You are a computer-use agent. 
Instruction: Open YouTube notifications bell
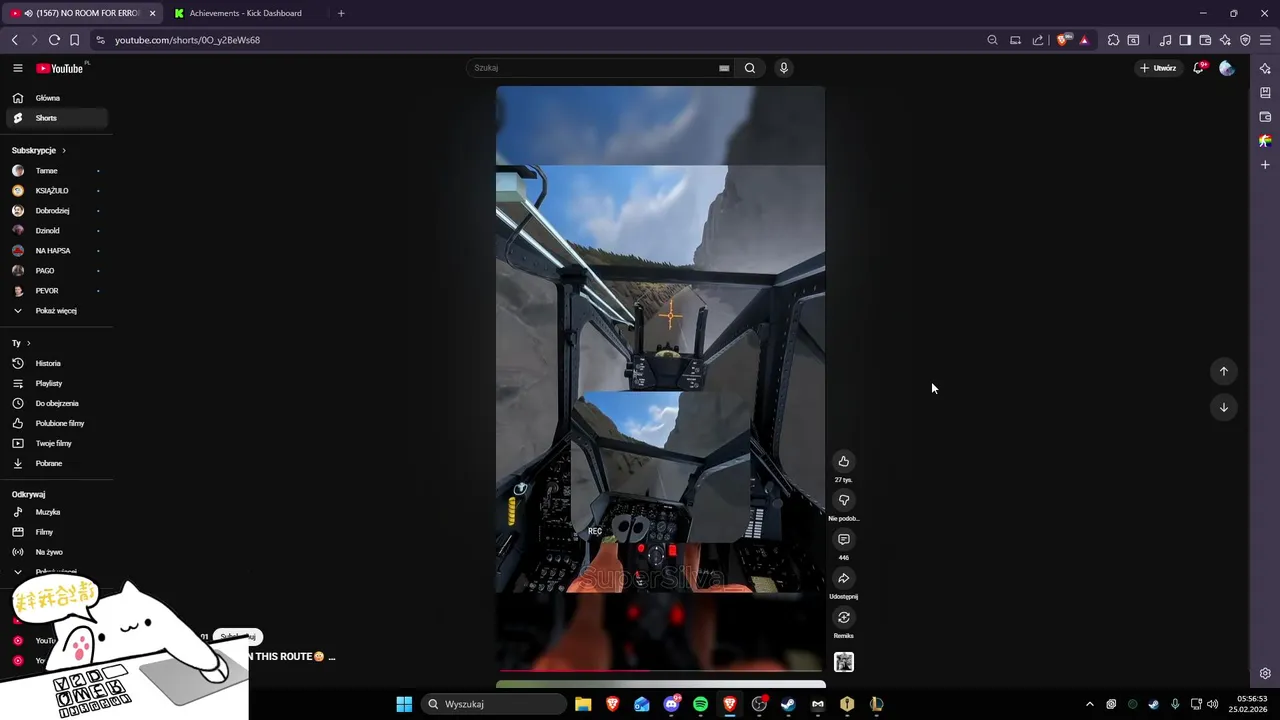tap(1199, 68)
